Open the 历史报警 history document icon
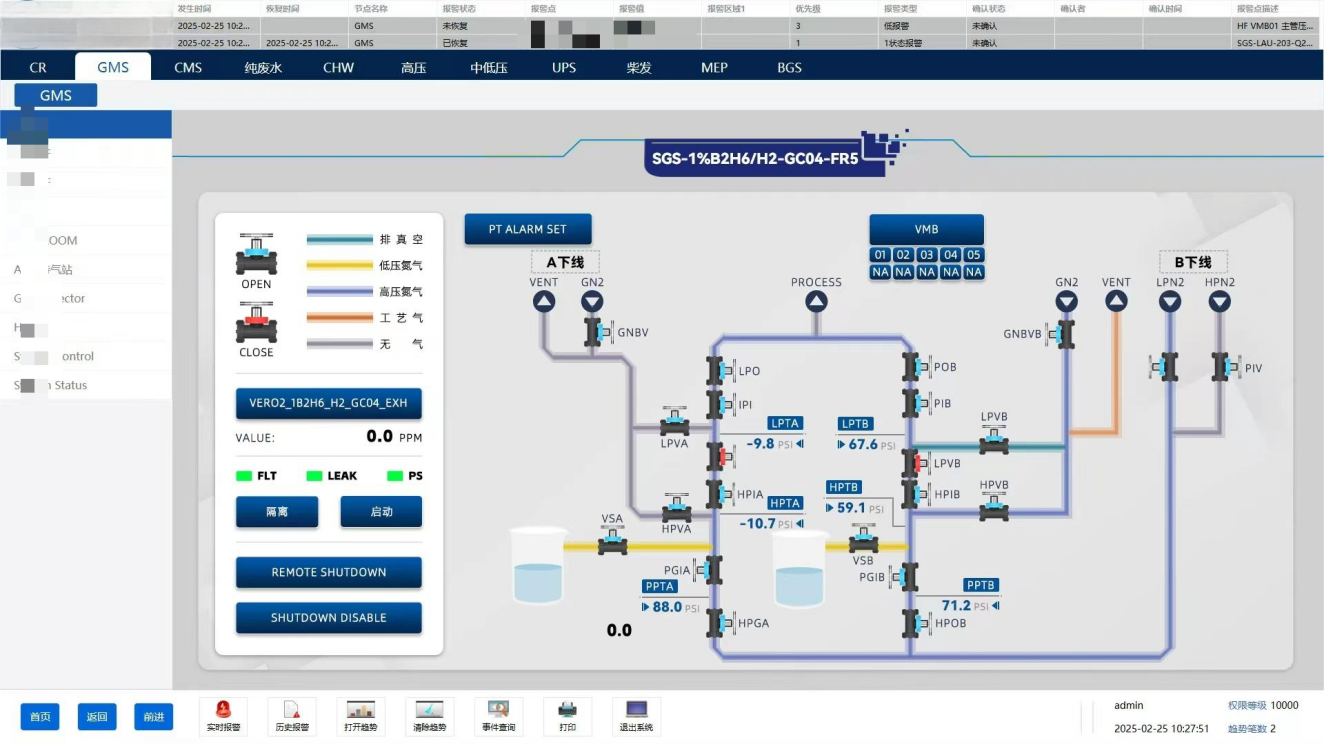 pos(292,709)
